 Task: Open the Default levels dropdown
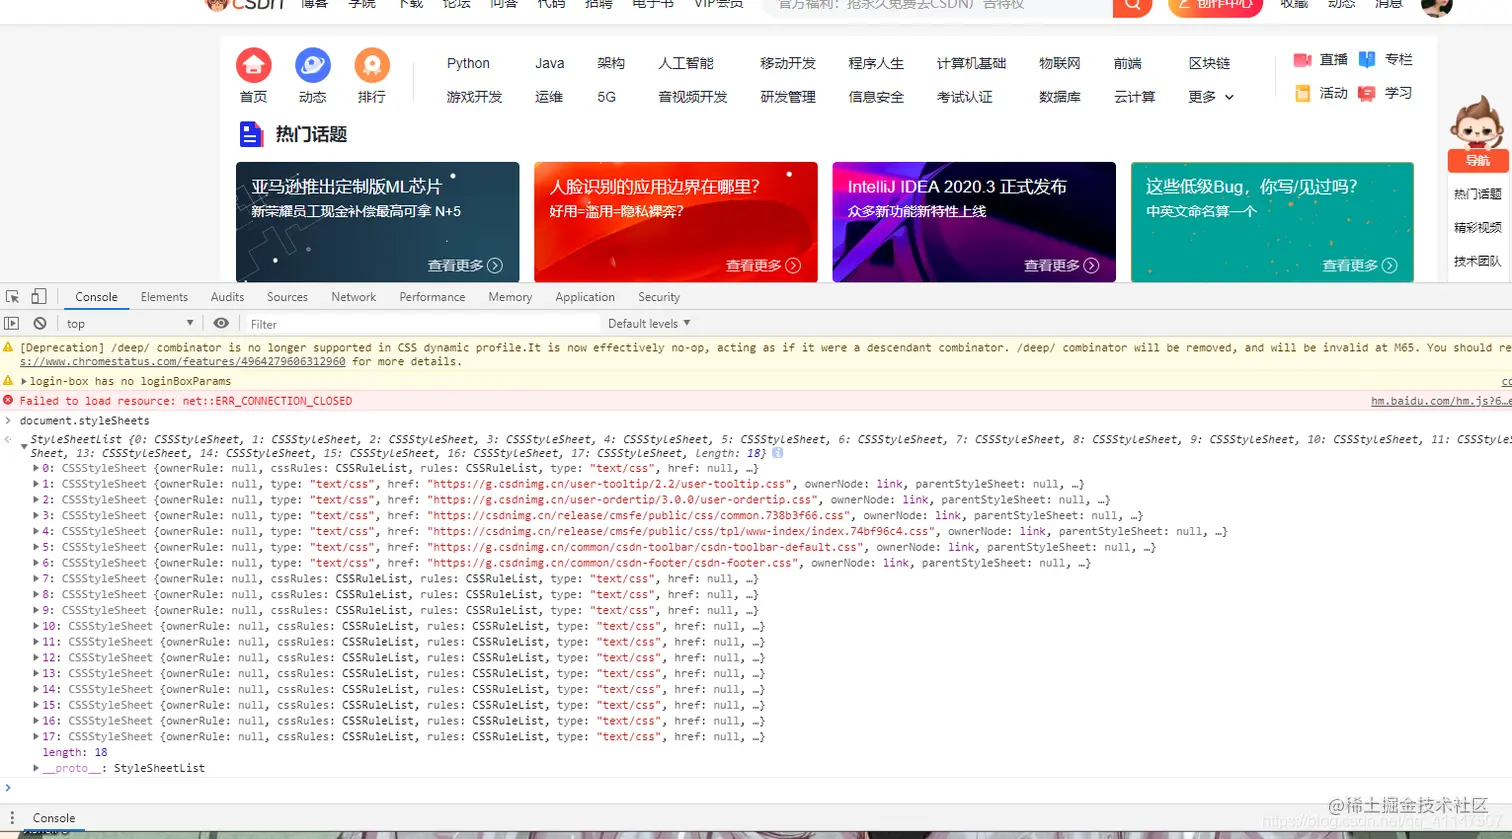[649, 323]
